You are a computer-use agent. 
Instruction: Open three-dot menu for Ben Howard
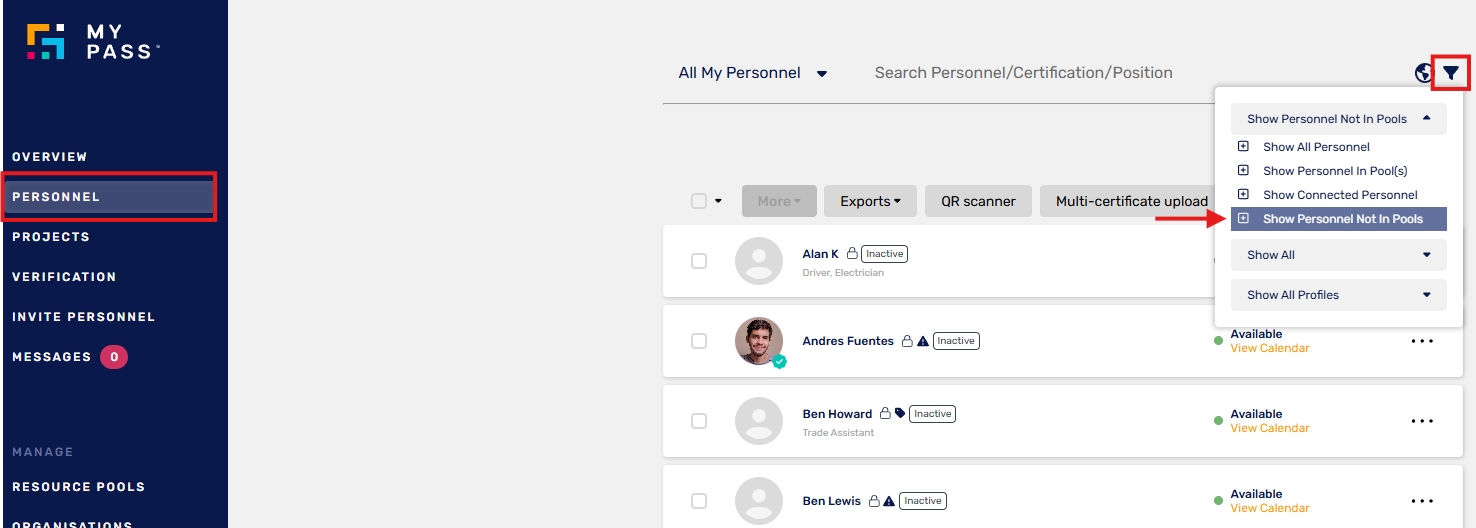pyautogui.click(x=1422, y=421)
